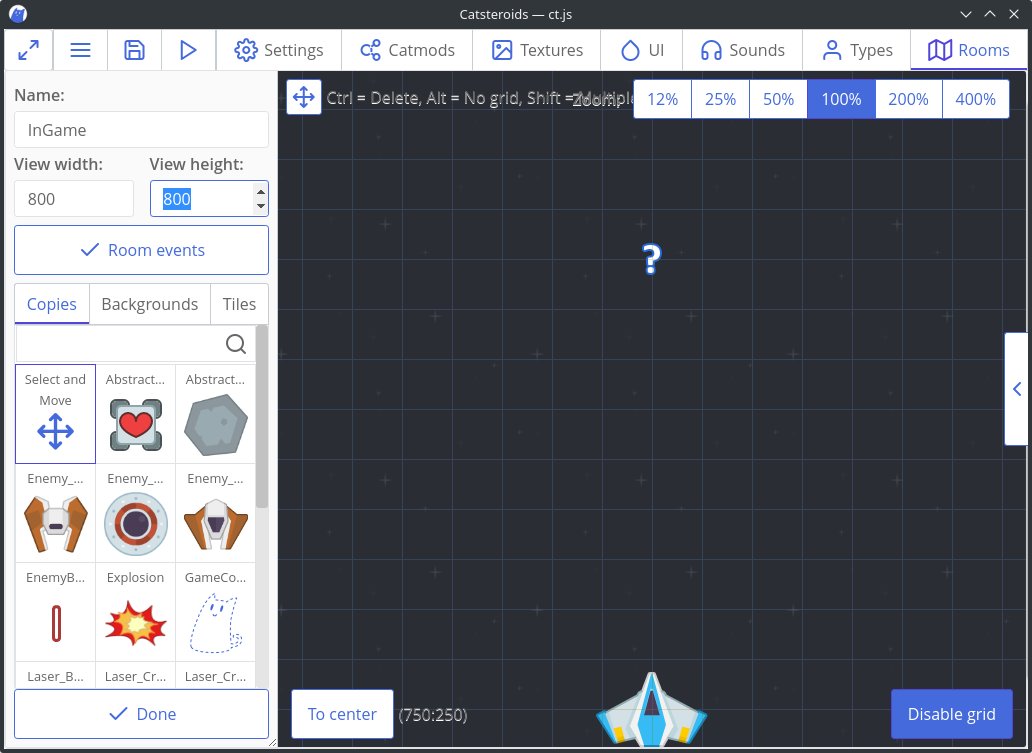Launch the game preview with the play icon

(x=188, y=50)
